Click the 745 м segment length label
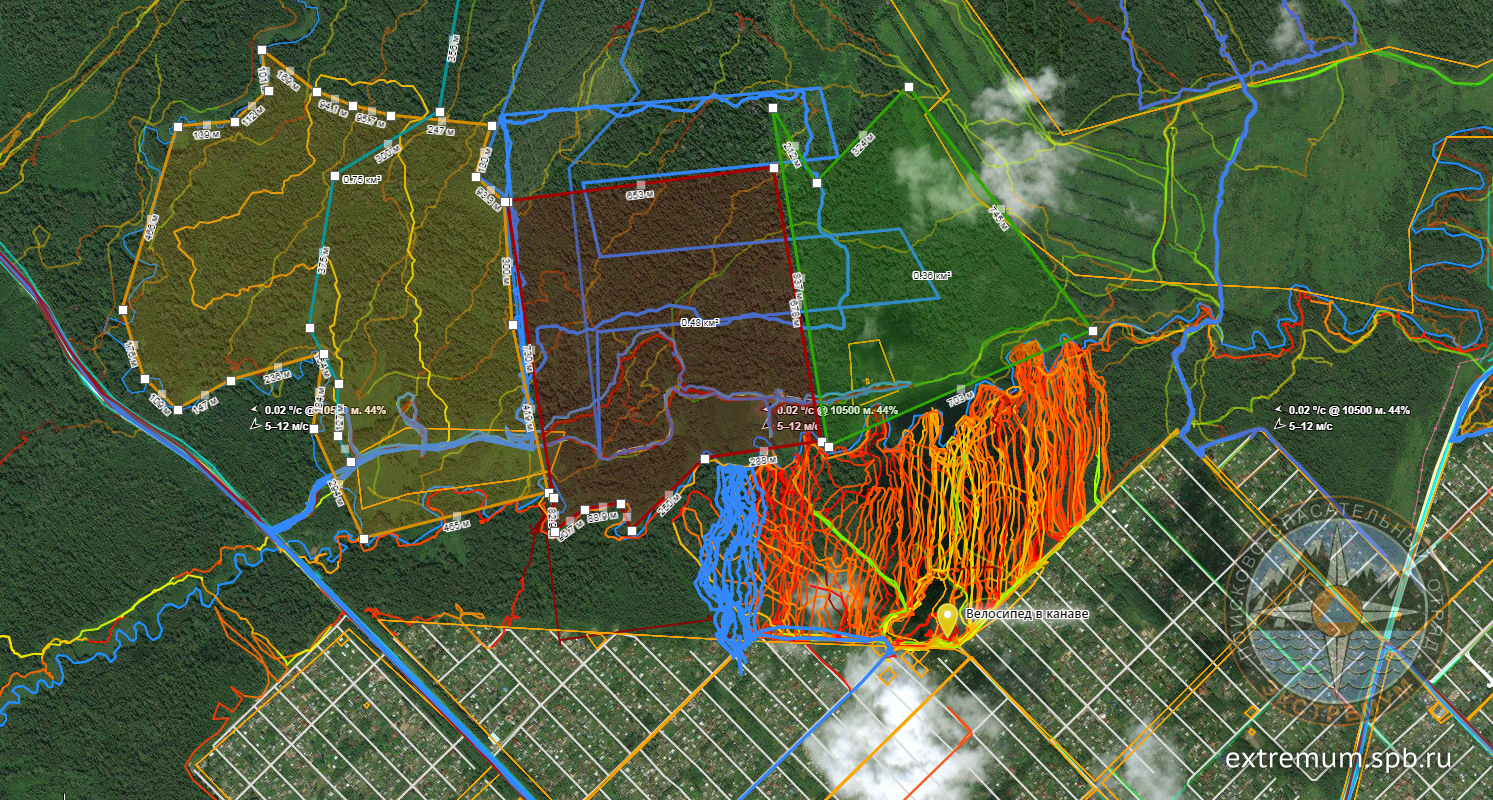This screenshot has height=800, width=1493. click(997, 218)
